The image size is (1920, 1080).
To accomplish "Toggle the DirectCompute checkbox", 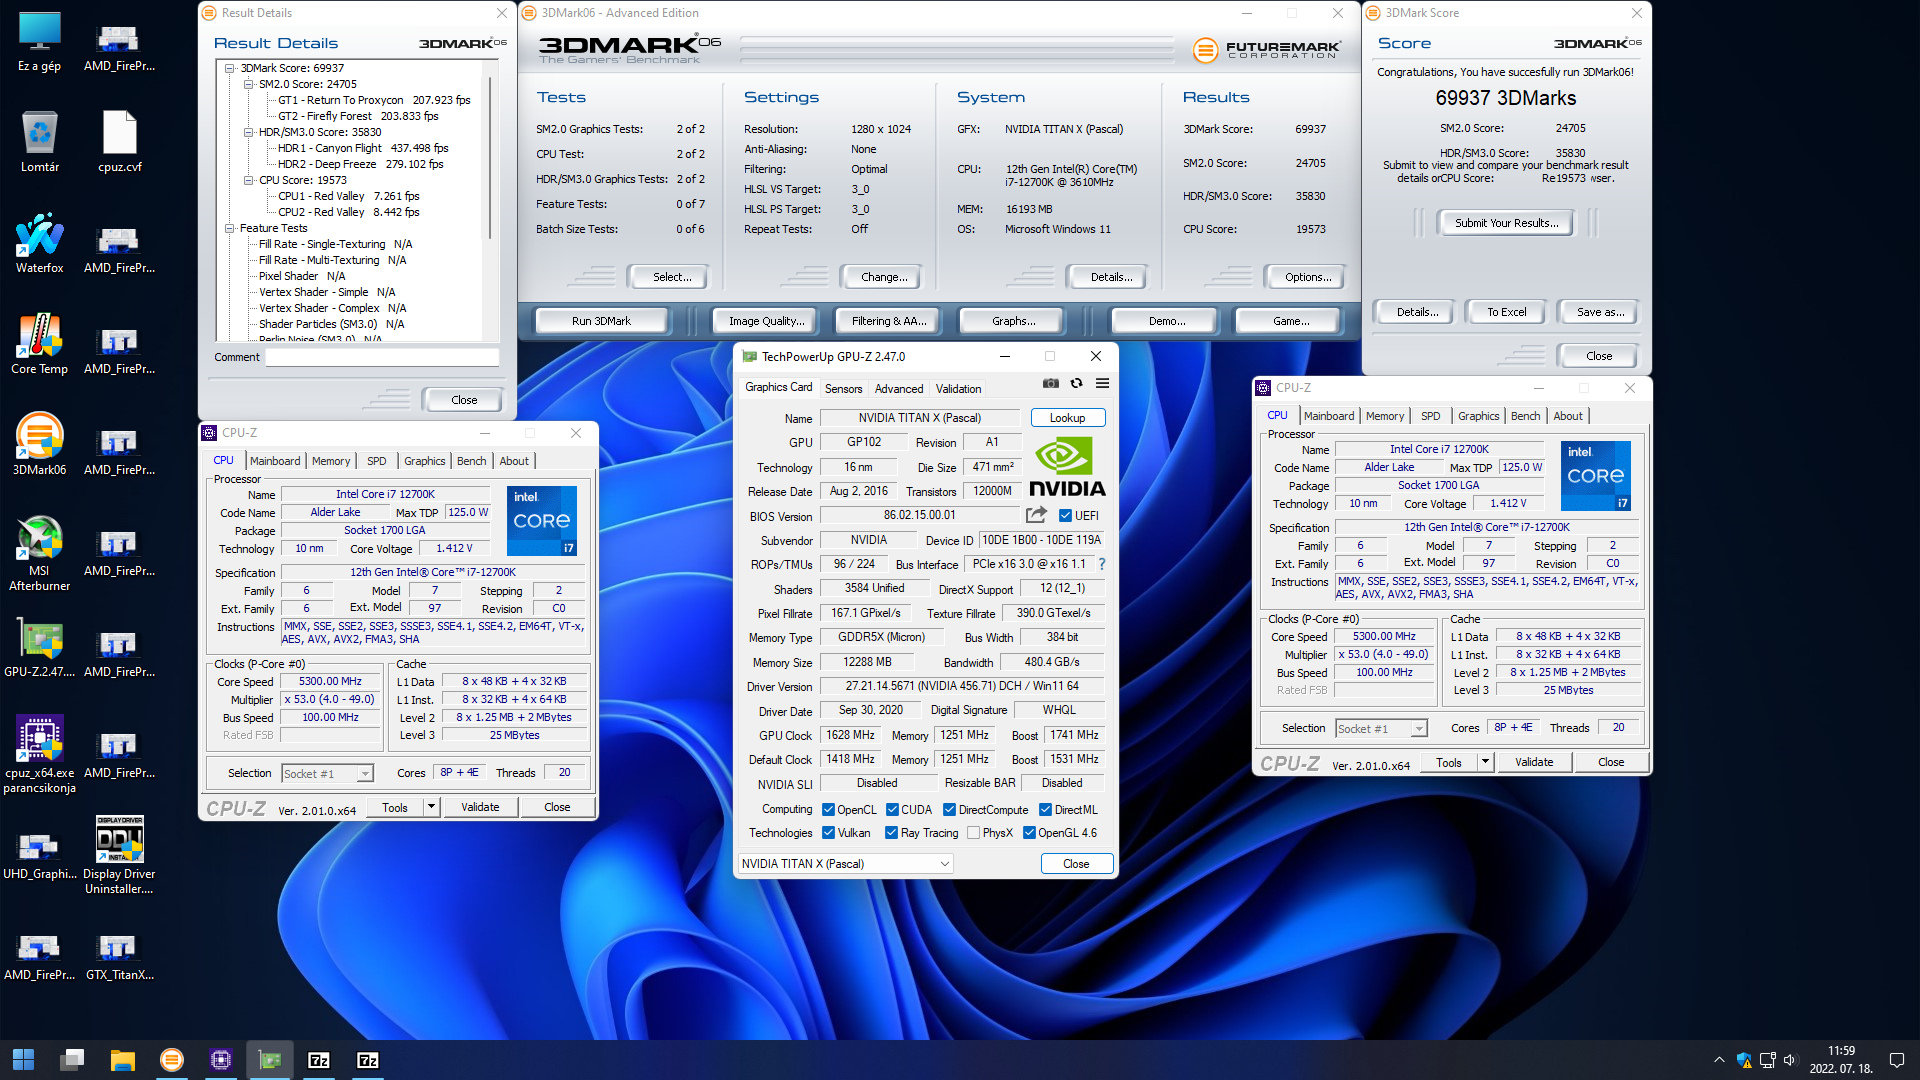I will [x=949, y=810].
